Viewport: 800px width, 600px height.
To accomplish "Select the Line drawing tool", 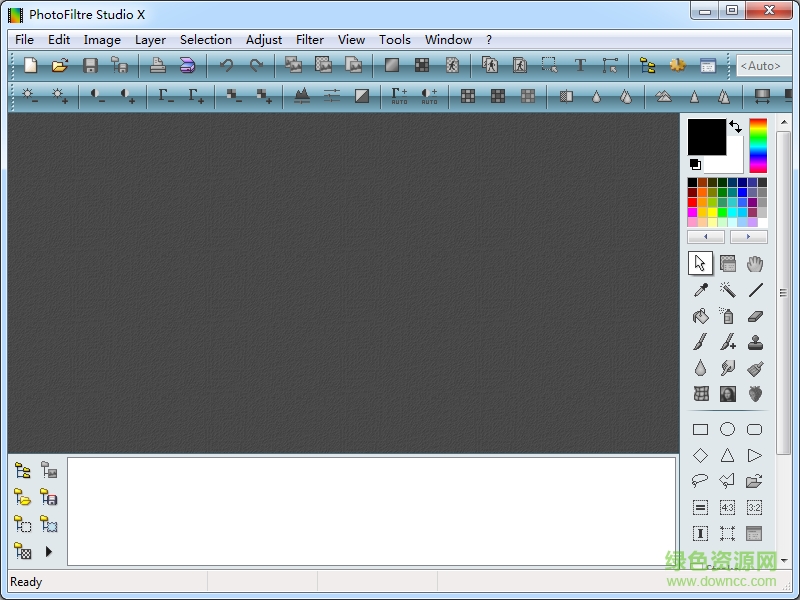I will tap(754, 289).
